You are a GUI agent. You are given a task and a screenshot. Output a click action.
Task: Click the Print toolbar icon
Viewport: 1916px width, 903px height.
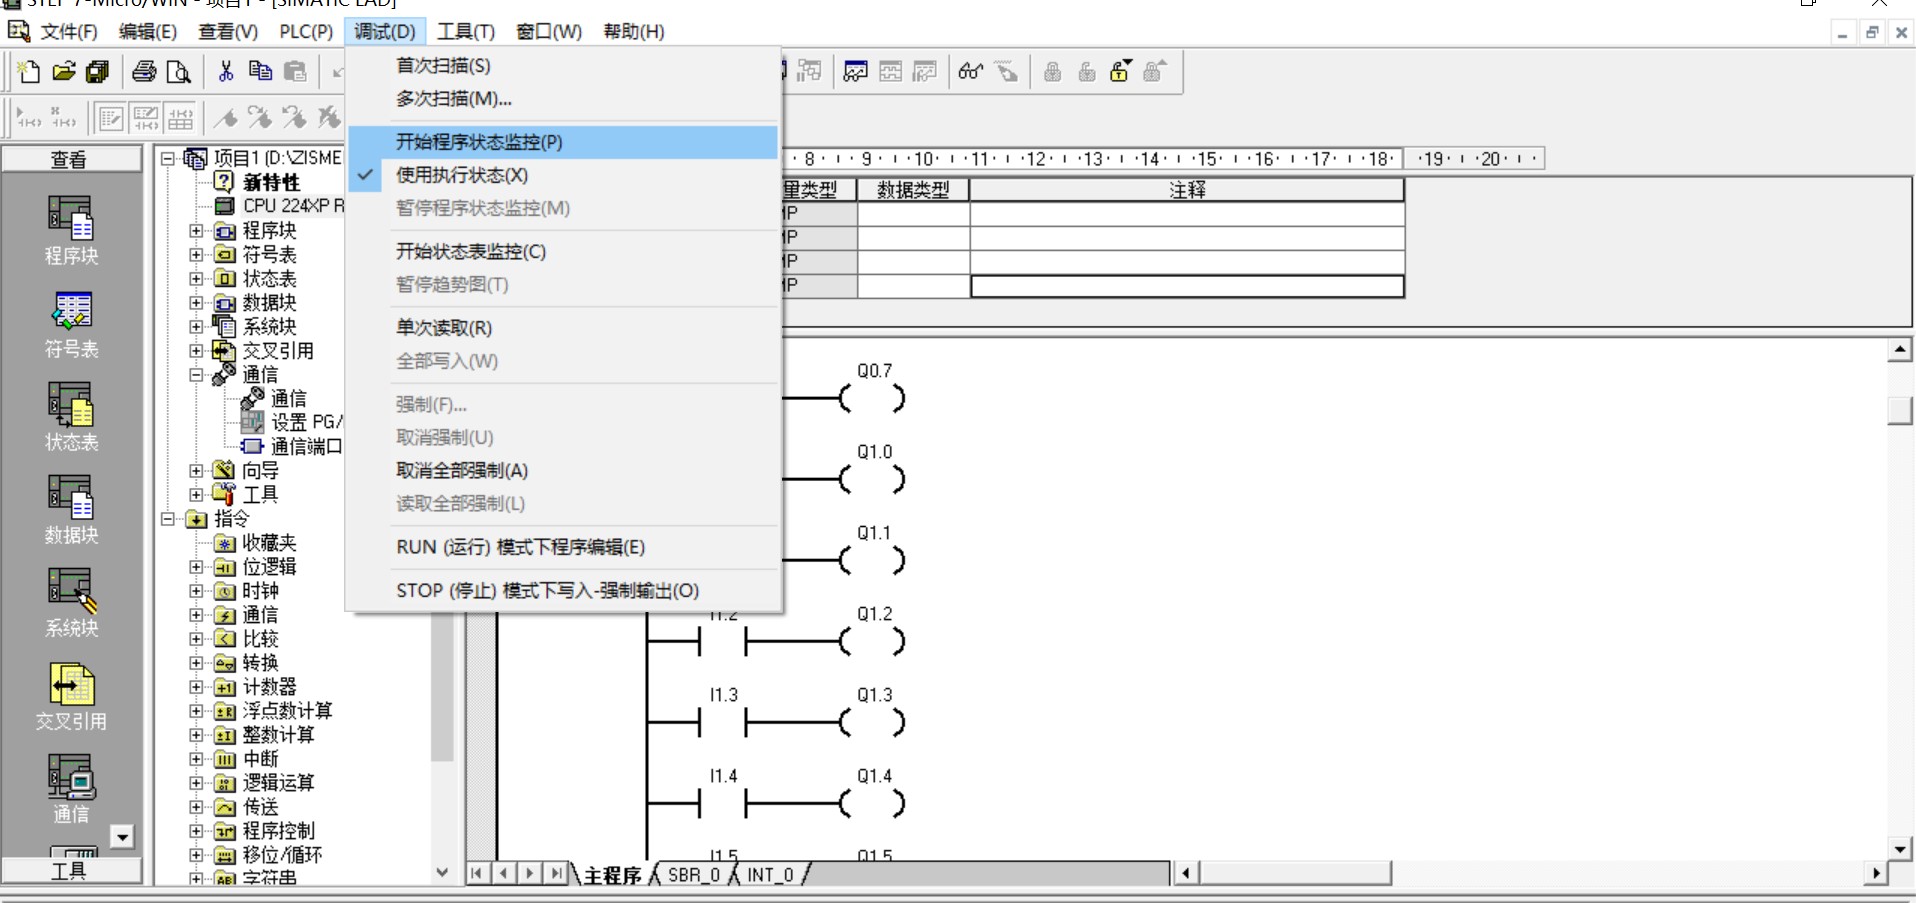tap(144, 71)
